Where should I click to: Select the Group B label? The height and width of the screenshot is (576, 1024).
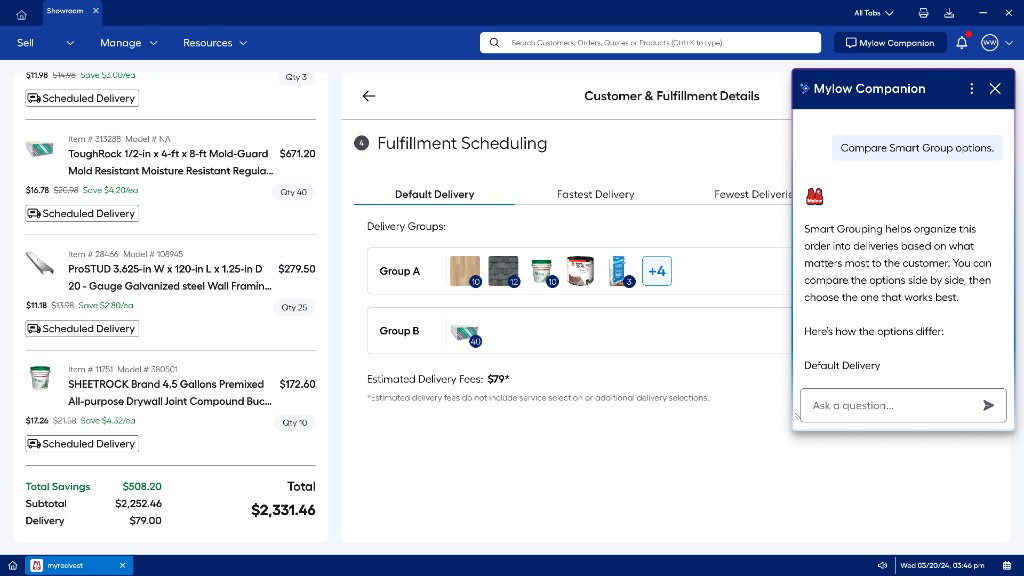399,330
